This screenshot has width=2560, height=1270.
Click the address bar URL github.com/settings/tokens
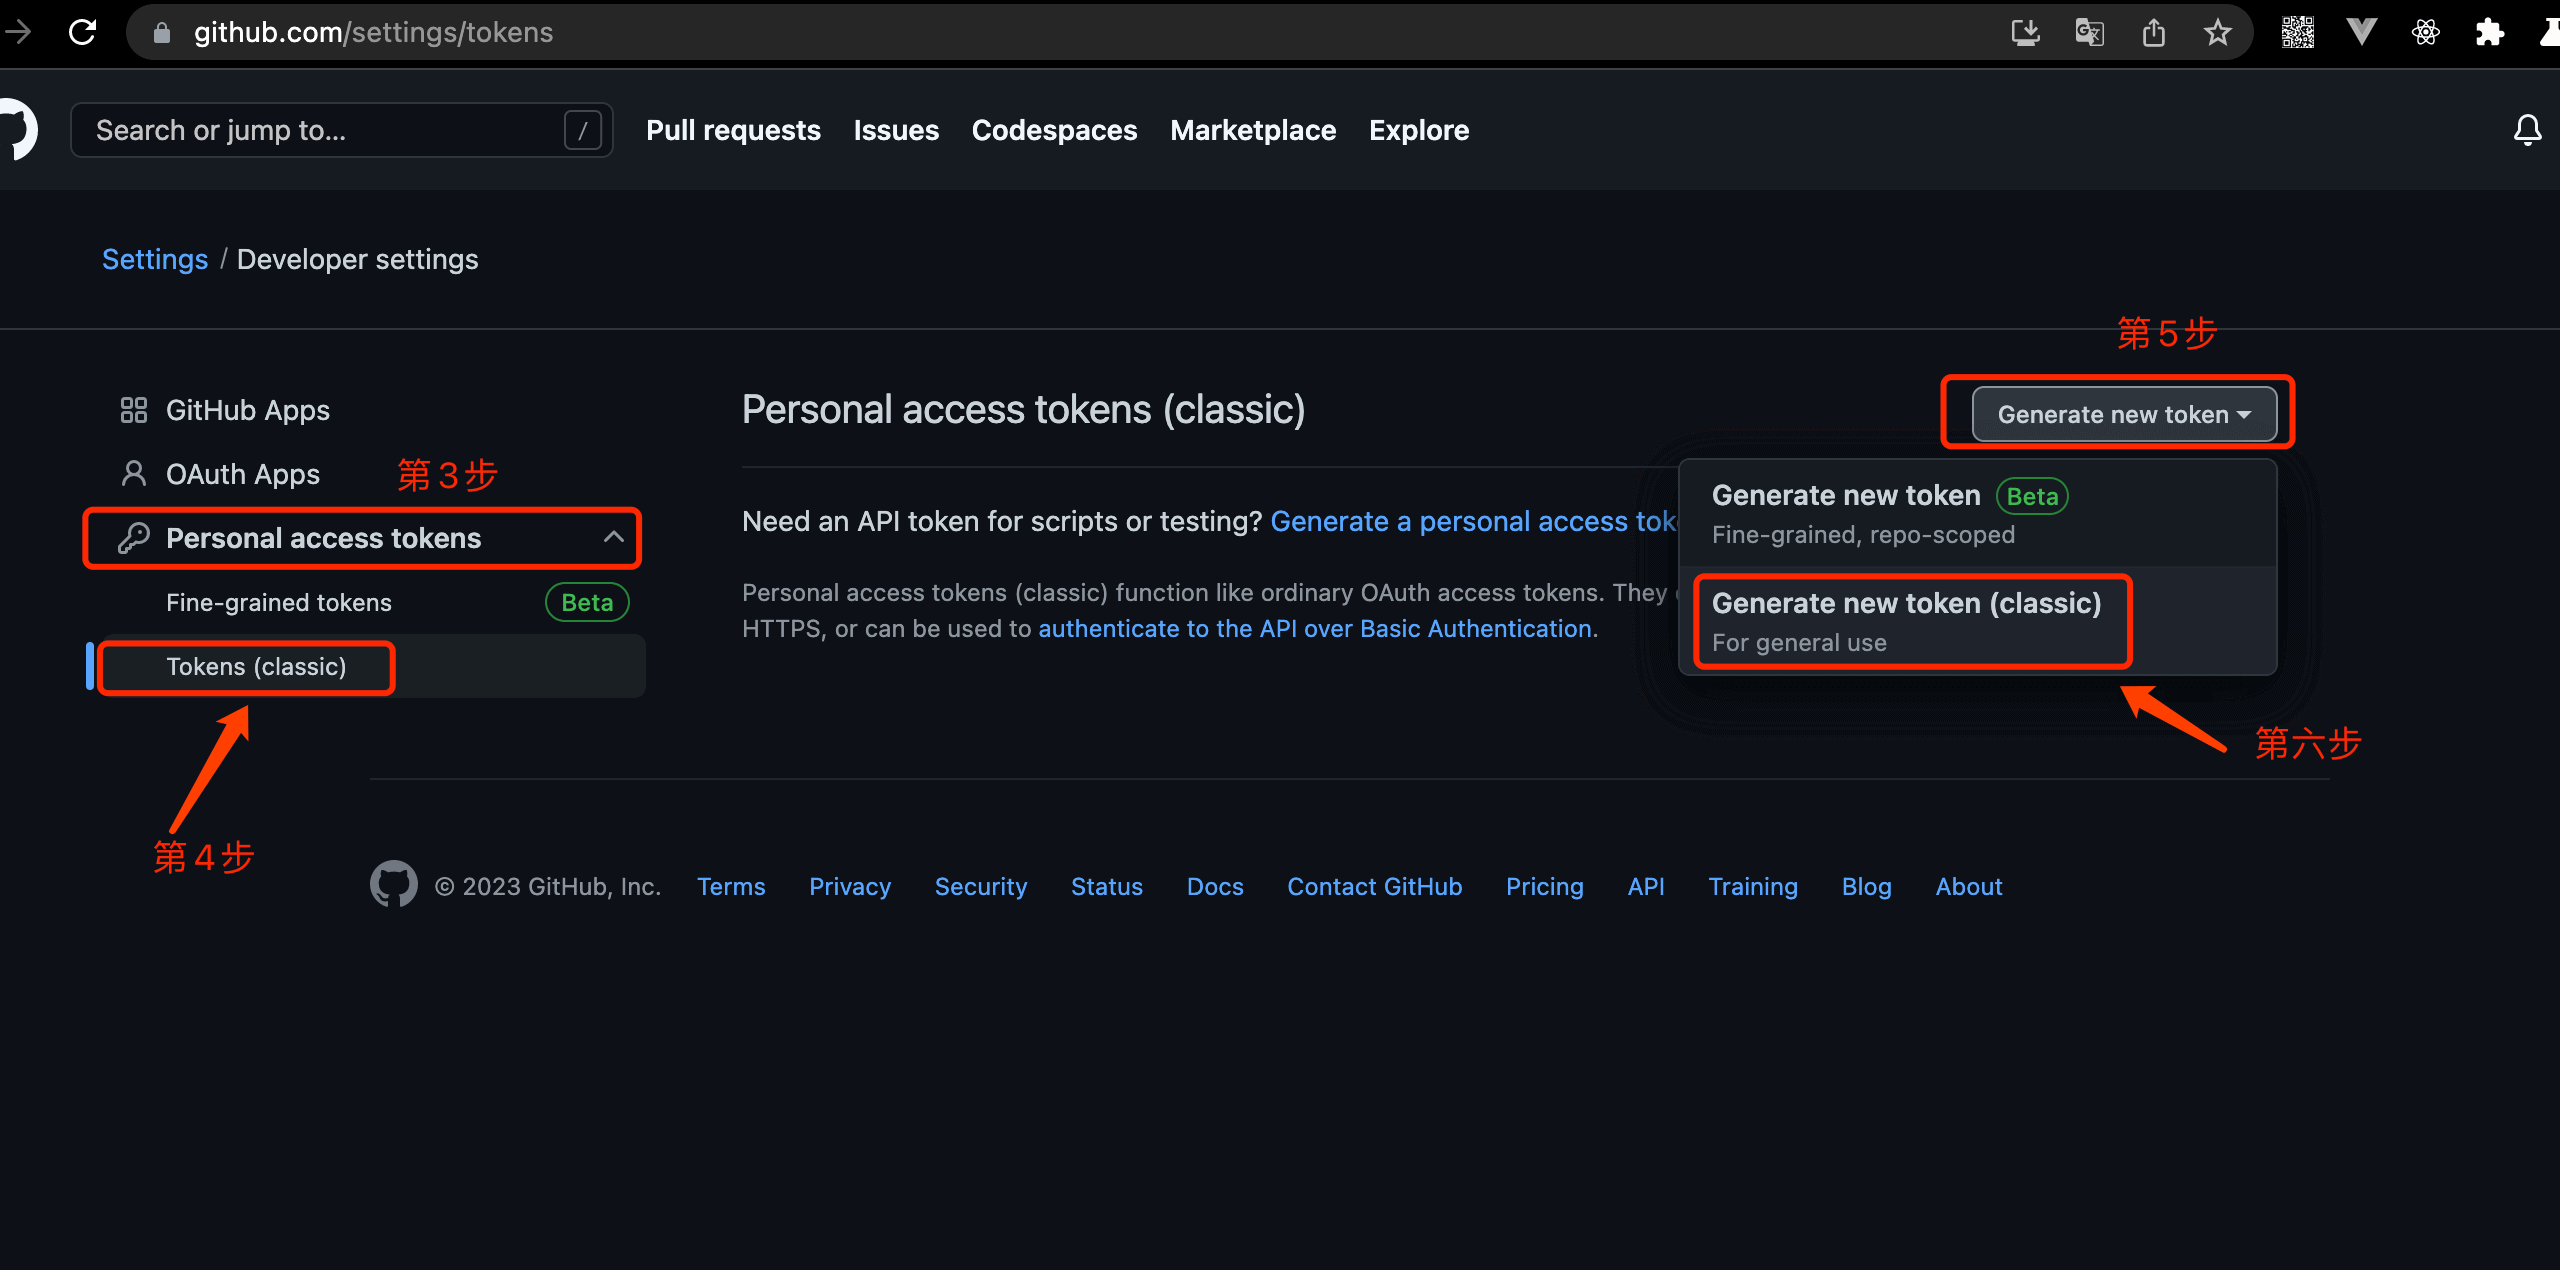coord(373,33)
